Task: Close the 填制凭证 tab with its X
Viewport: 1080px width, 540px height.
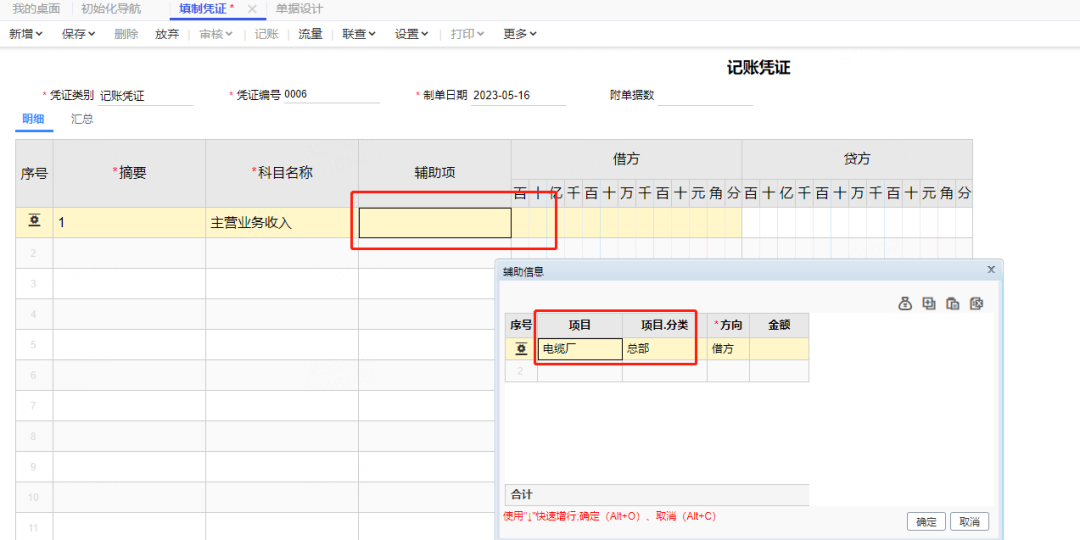Action: click(x=252, y=9)
